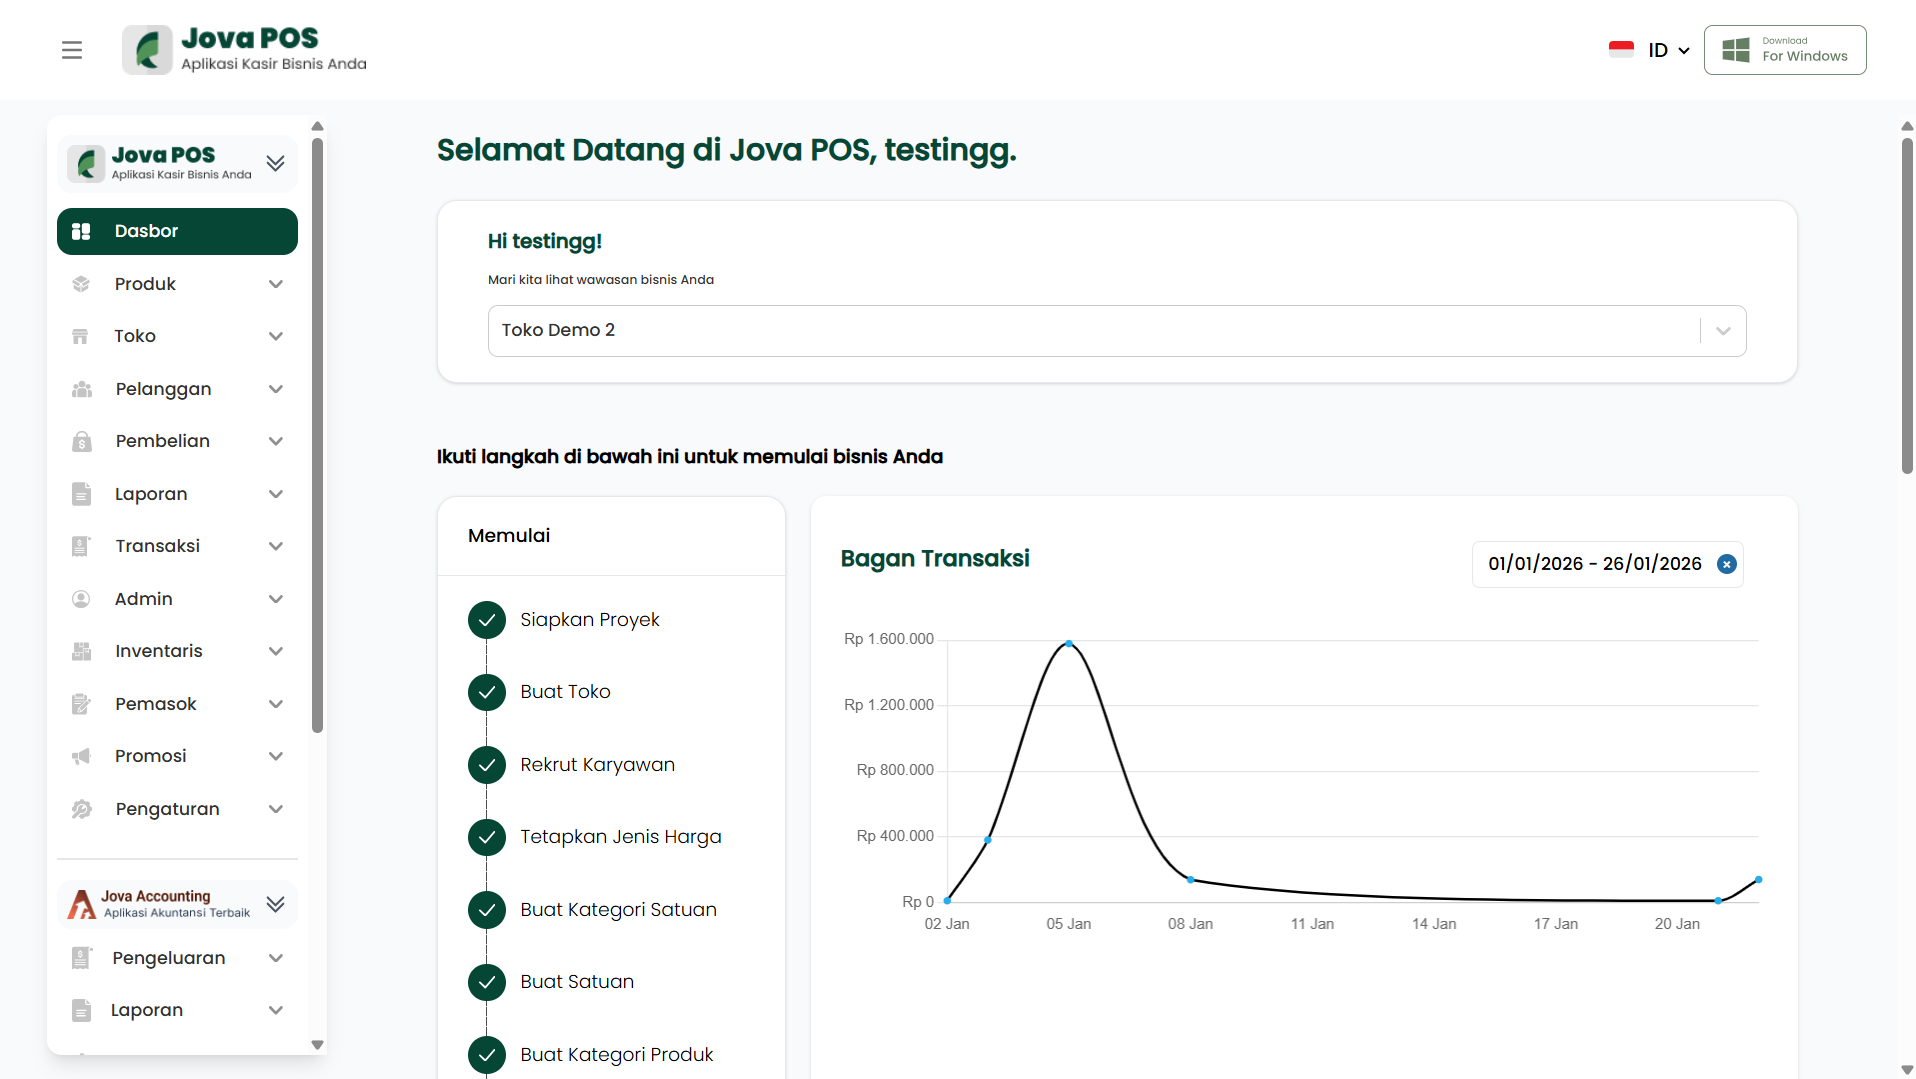This screenshot has height=1079, width=1916.
Task: Open the Tetapkan Jenis Harga step
Action: click(620, 837)
